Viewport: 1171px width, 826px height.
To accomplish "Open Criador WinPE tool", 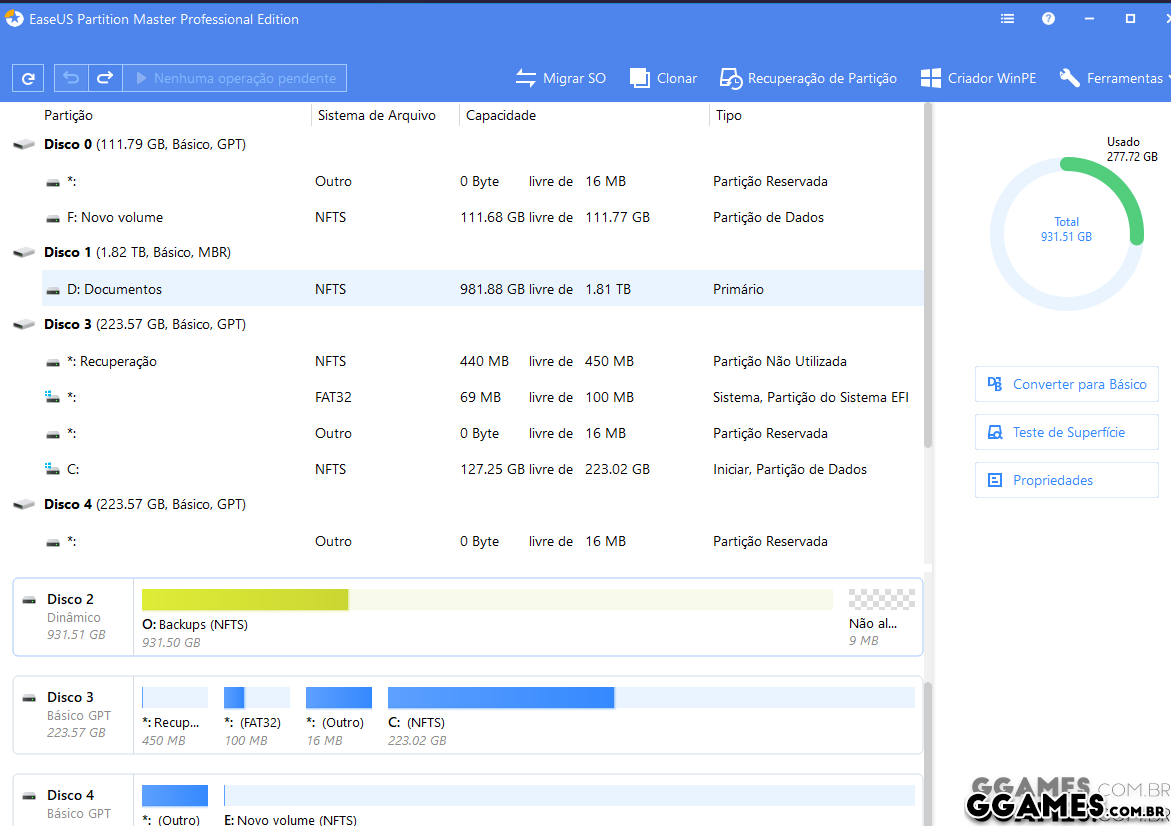I will click(978, 78).
